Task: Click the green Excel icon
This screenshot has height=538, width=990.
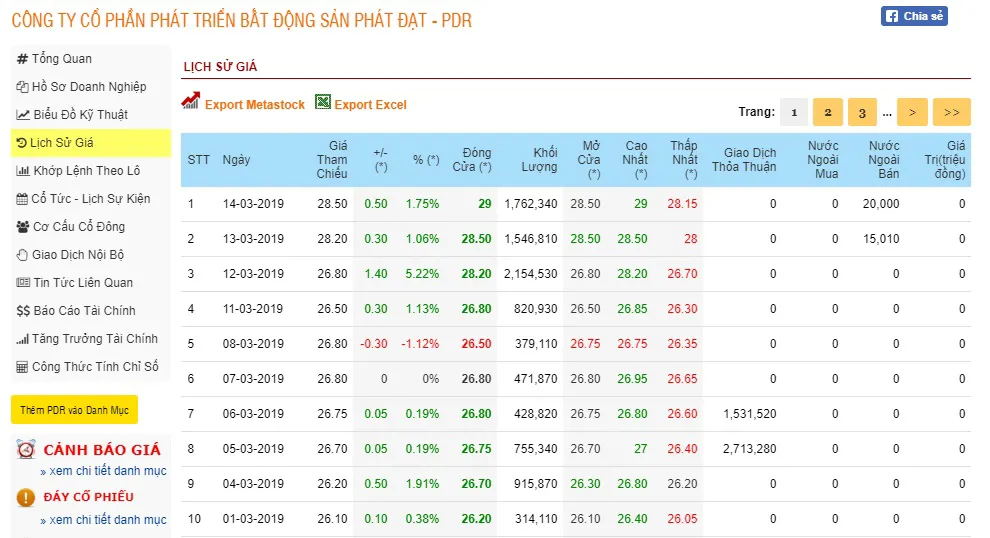Action: [x=323, y=102]
